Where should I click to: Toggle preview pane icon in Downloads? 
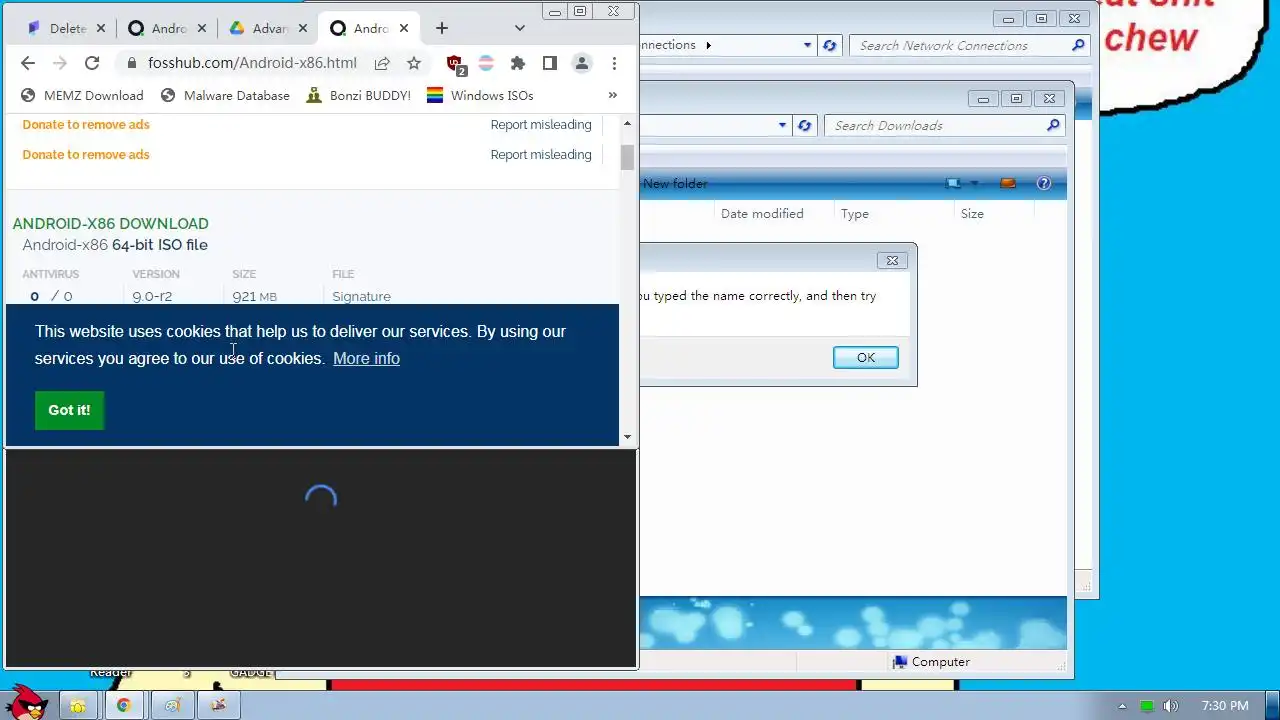pyautogui.click(x=1008, y=184)
